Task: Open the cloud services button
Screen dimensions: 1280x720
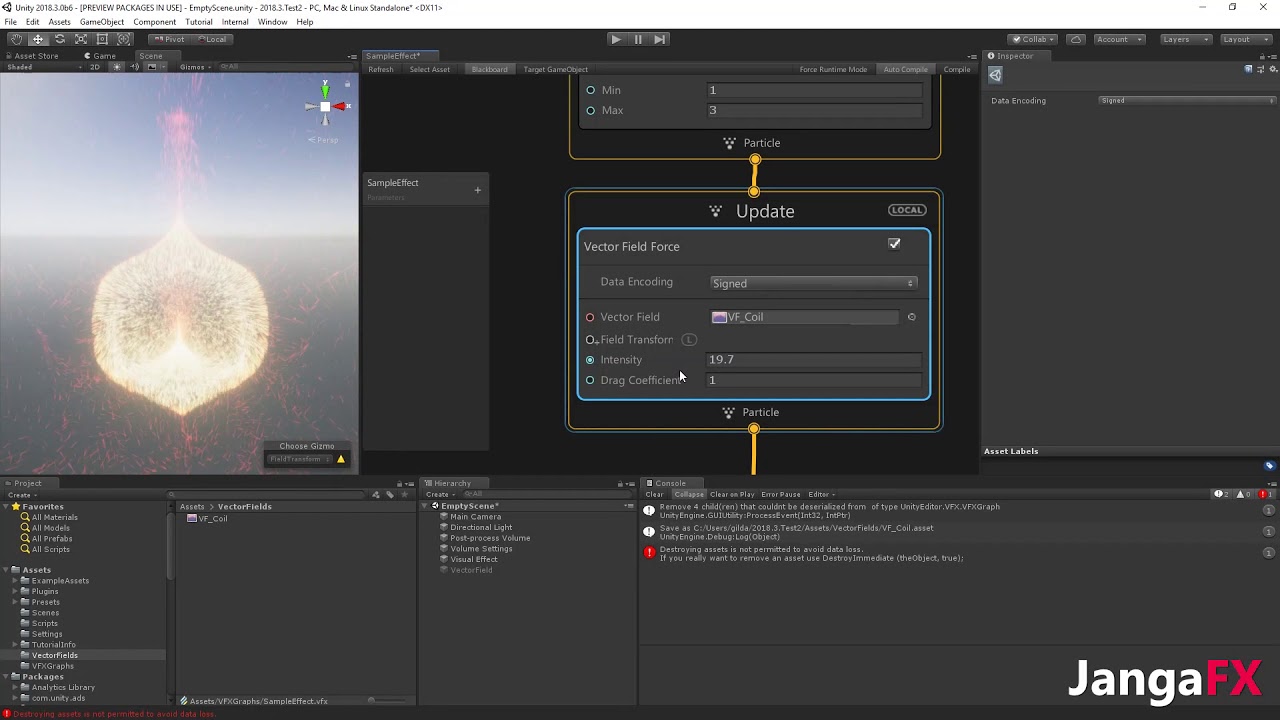Action: click(1076, 39)
